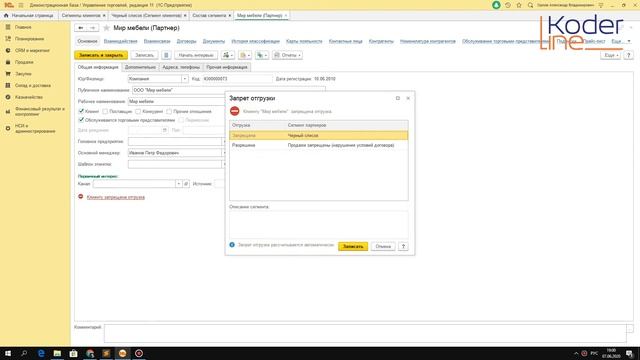Open the Канал field's open-item icon
Screen dimensions: 640x360
pyautogui.click(x=186, y=184)
